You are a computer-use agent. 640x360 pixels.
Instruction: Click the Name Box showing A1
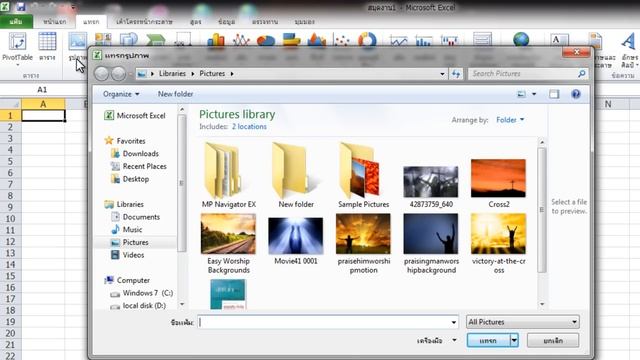click(x=42, y=90)
